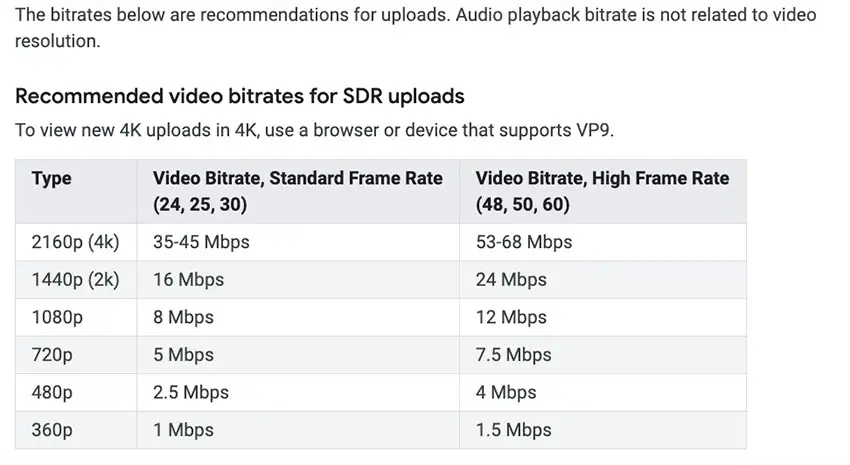
Task: Select the 360p row label
Action: [51, 430]
